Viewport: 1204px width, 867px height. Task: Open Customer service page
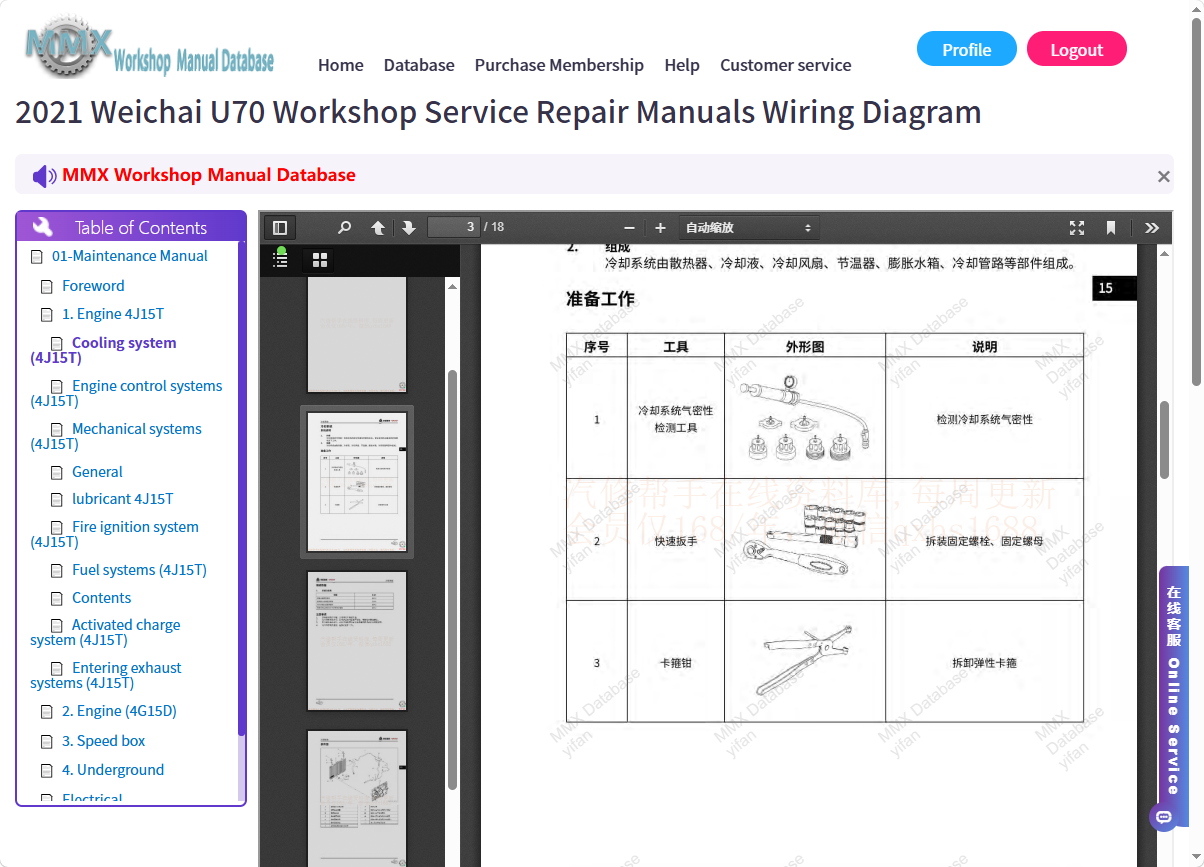786,65
